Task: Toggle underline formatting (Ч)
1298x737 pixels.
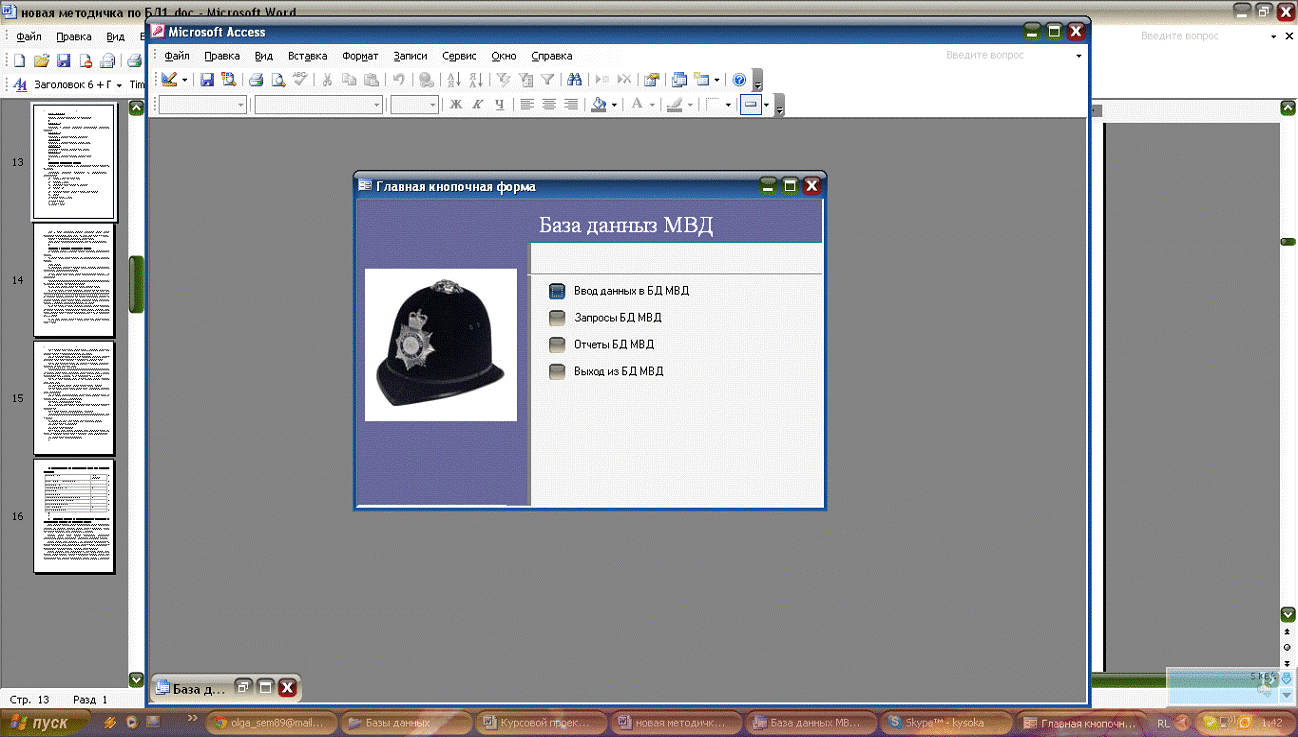Action: (500, 105)
